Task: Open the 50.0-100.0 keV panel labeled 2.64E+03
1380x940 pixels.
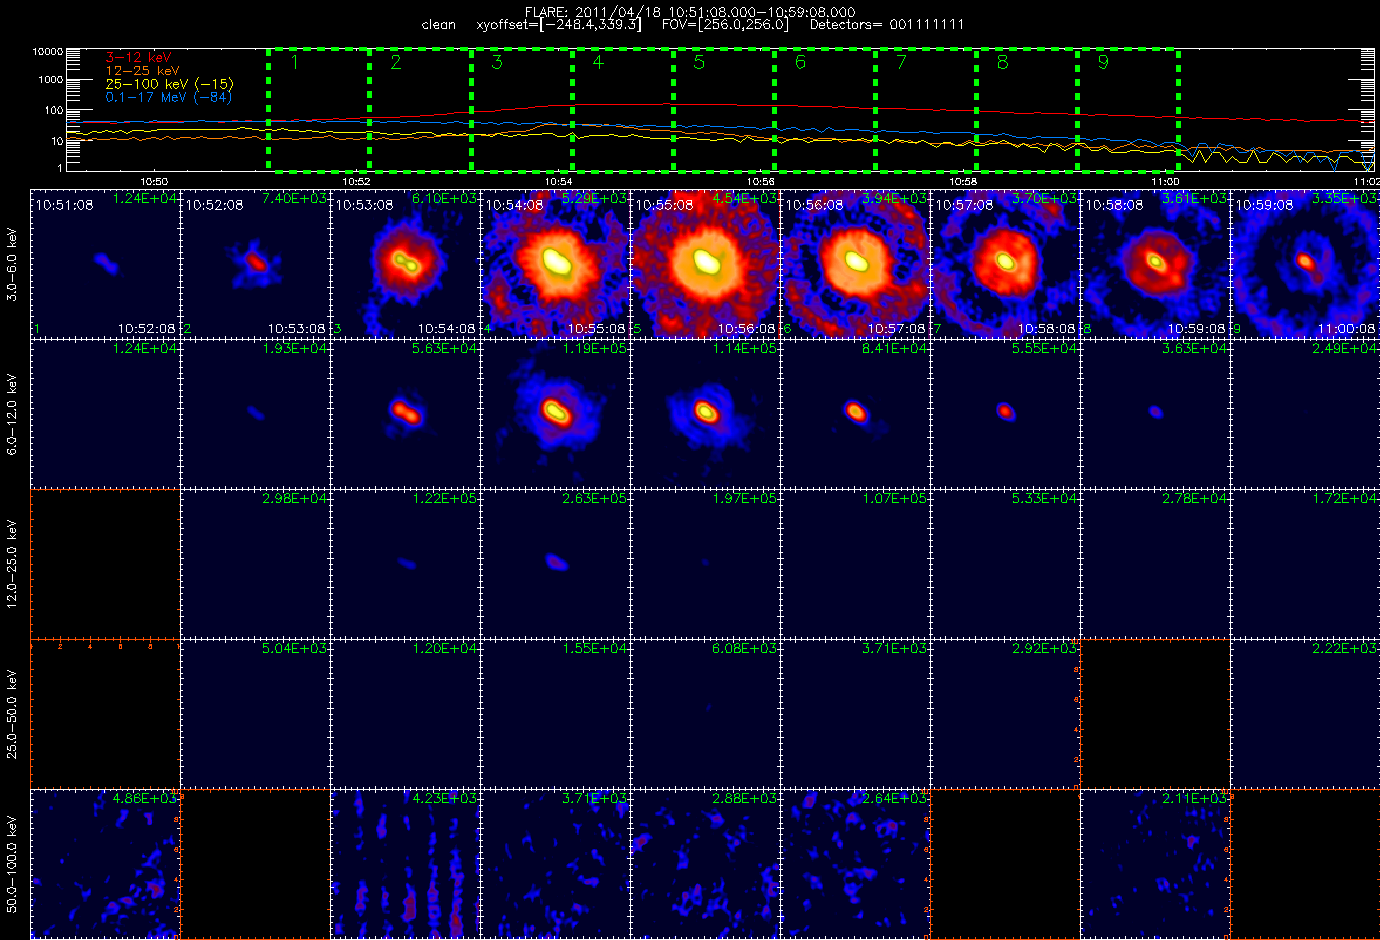Action: click(x=855, y=863)
